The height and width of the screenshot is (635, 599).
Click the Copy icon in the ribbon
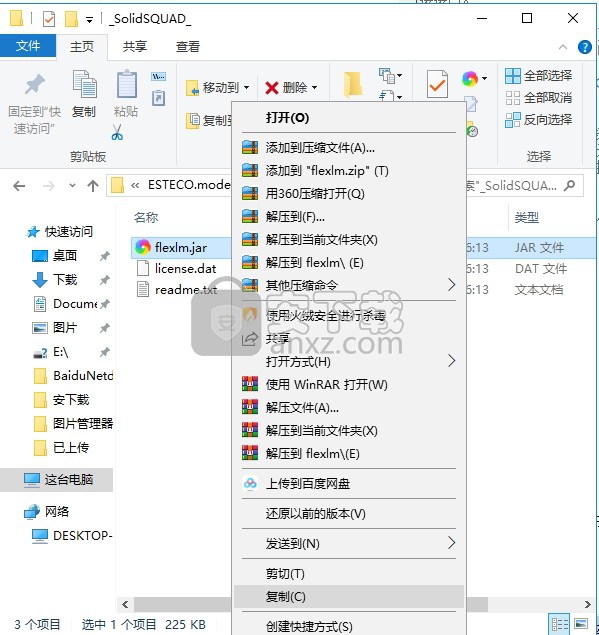tap(84, 84)
